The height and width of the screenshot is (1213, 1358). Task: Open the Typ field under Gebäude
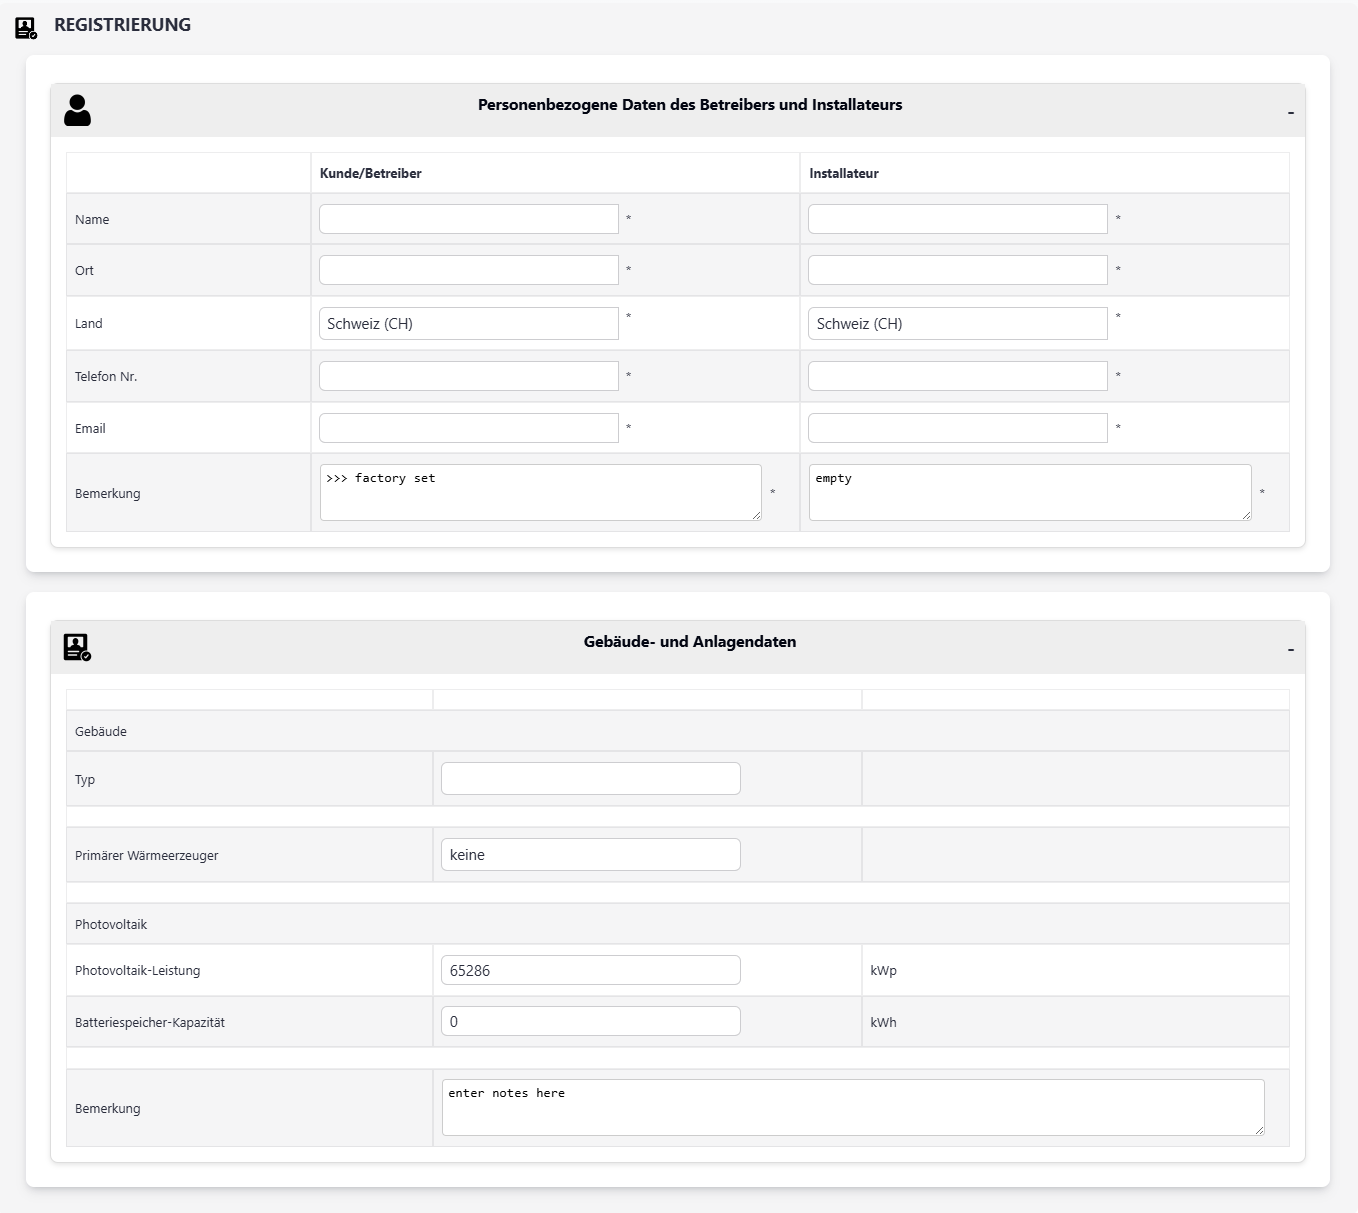tap(590, 778)
